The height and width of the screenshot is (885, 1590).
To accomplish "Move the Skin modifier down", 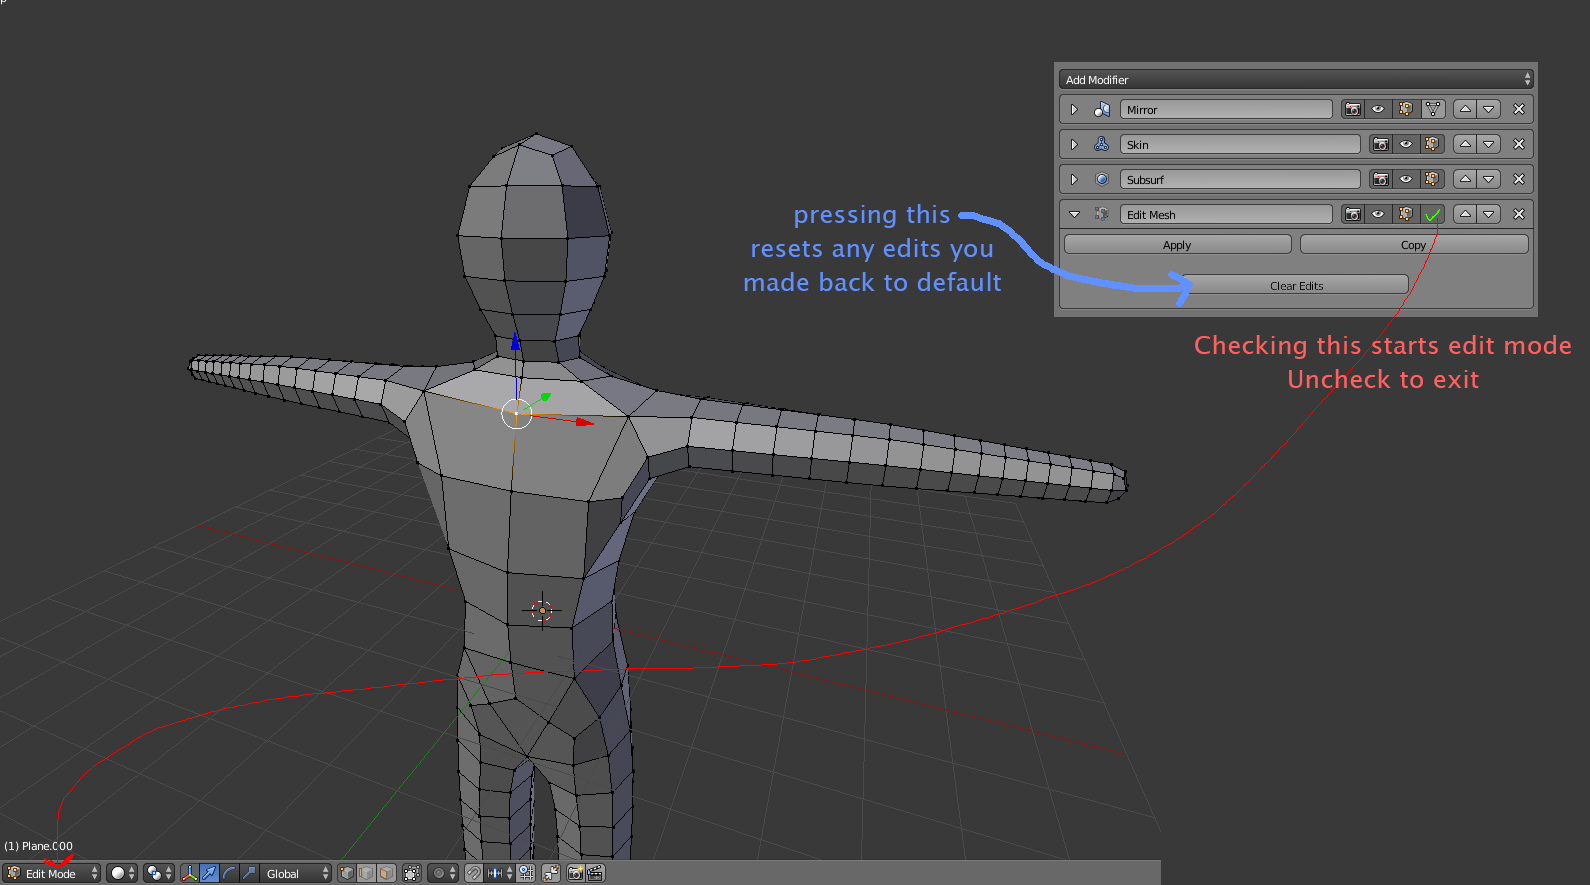I will pos(1489,144).
